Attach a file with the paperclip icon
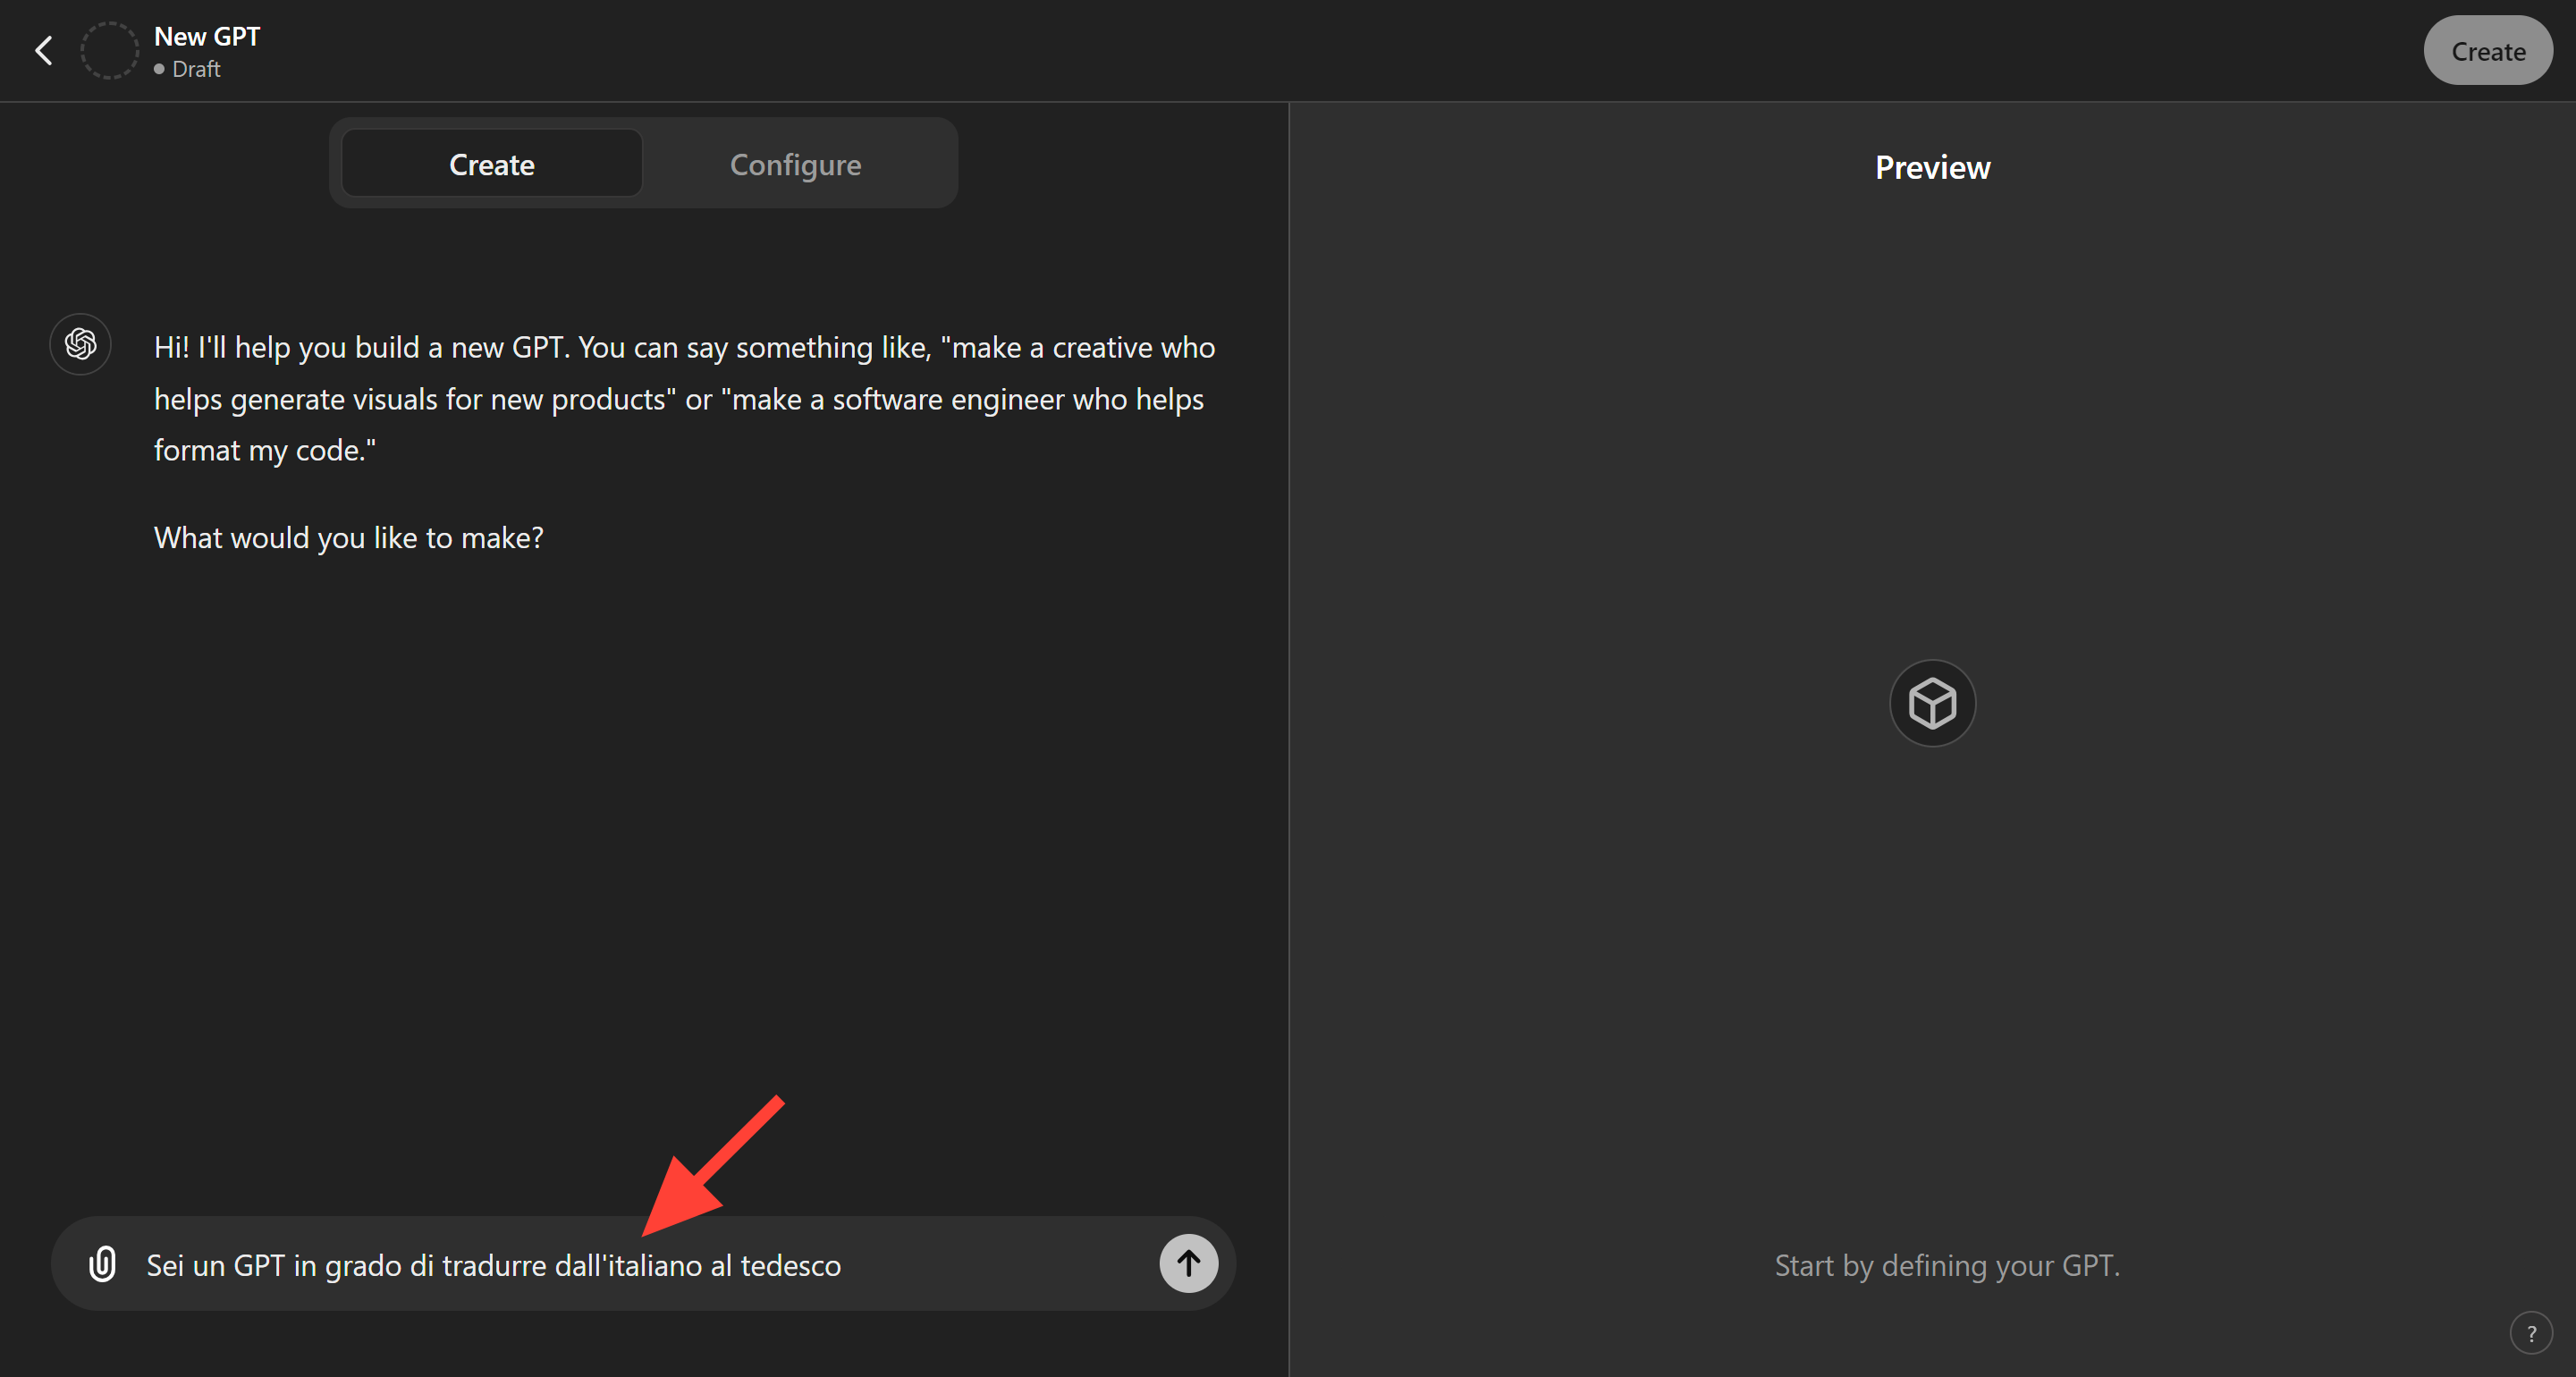 [102, 1264]
